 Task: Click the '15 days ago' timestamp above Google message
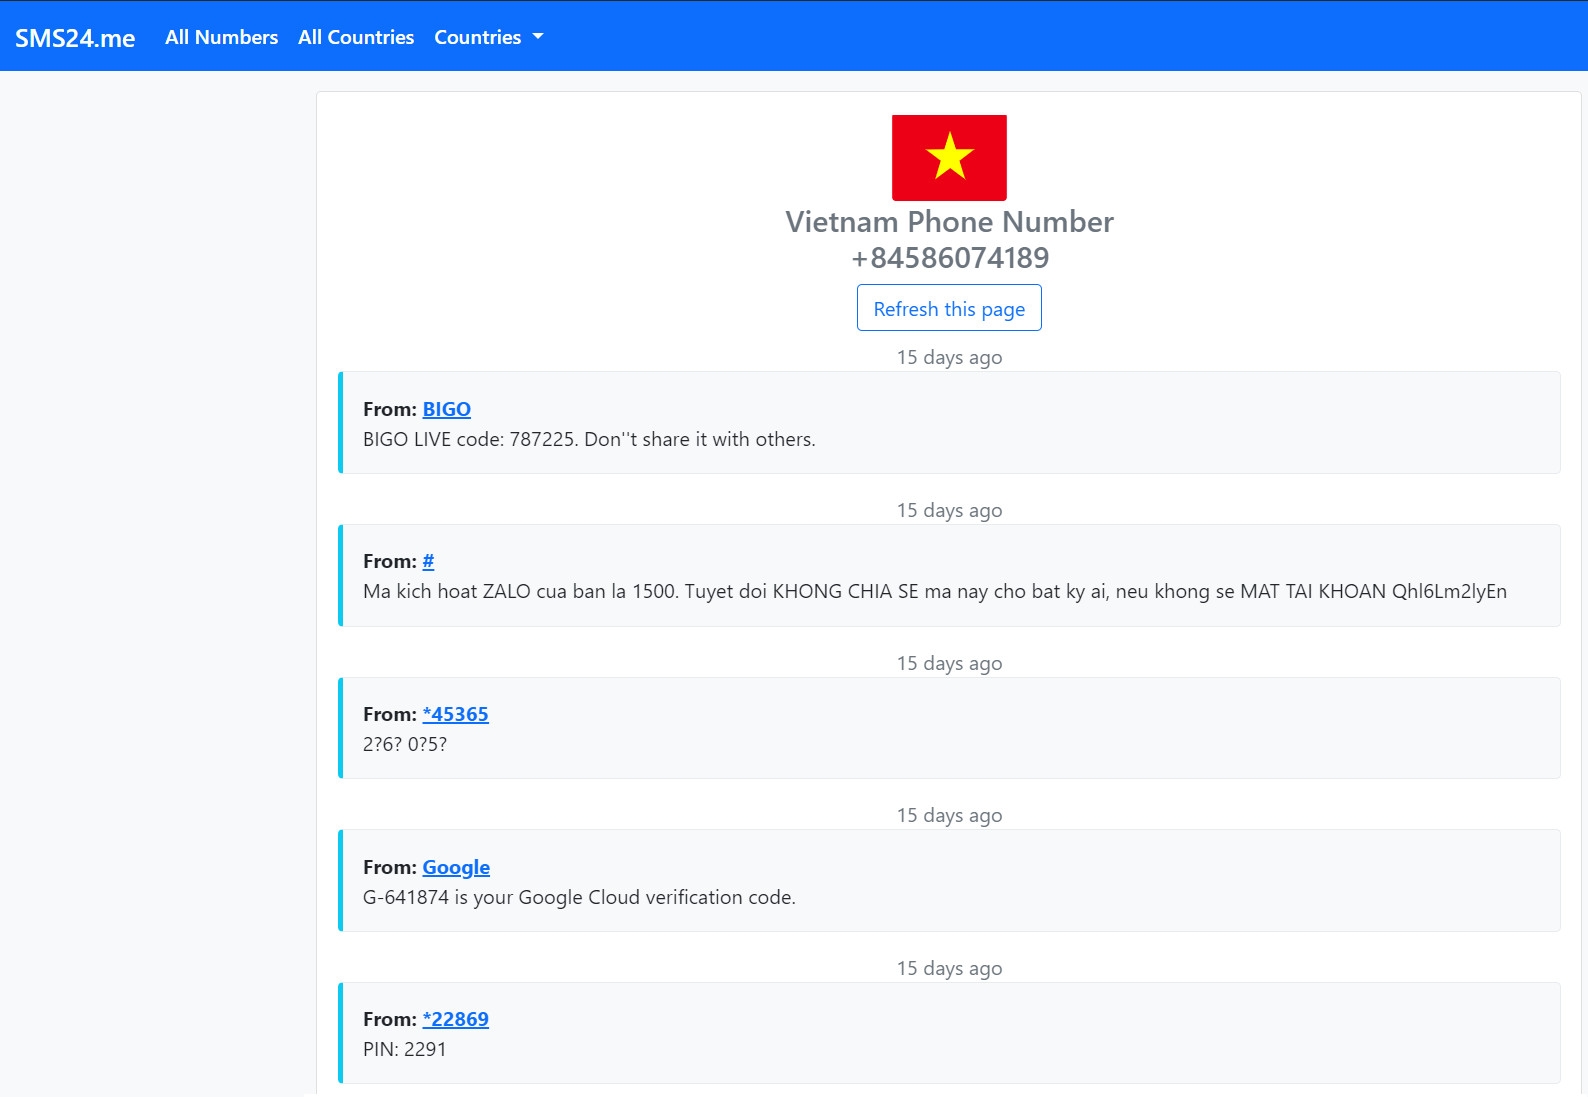click(949, 815)
